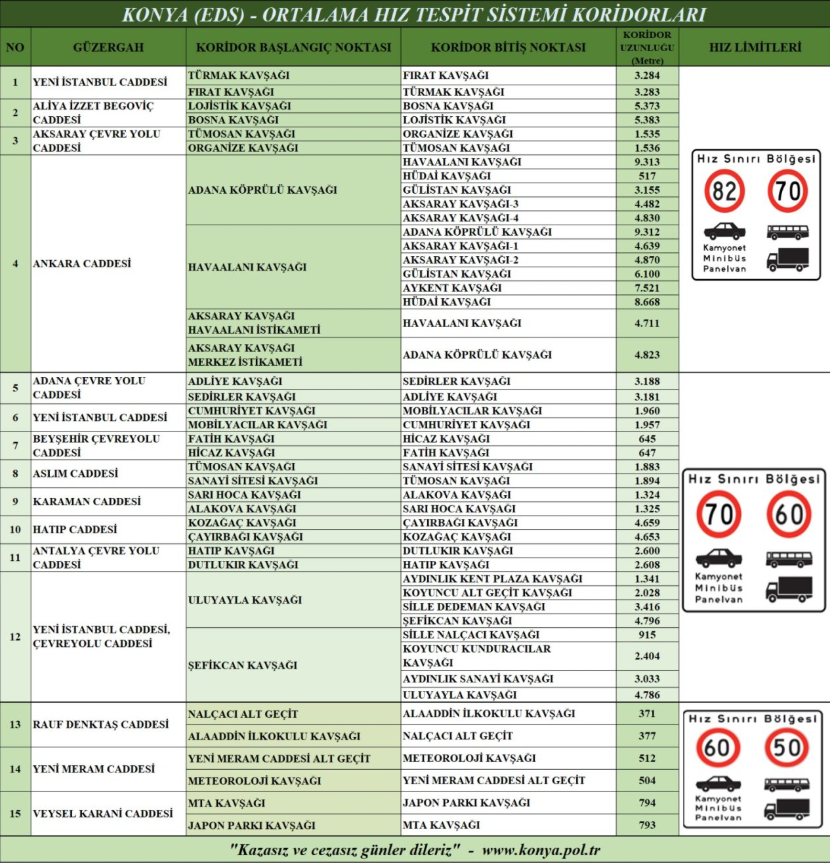Click the KORİDOR BİTİŞ NOKTASI column header
Viewport: 830px width, 863px height.
(507, 47)
